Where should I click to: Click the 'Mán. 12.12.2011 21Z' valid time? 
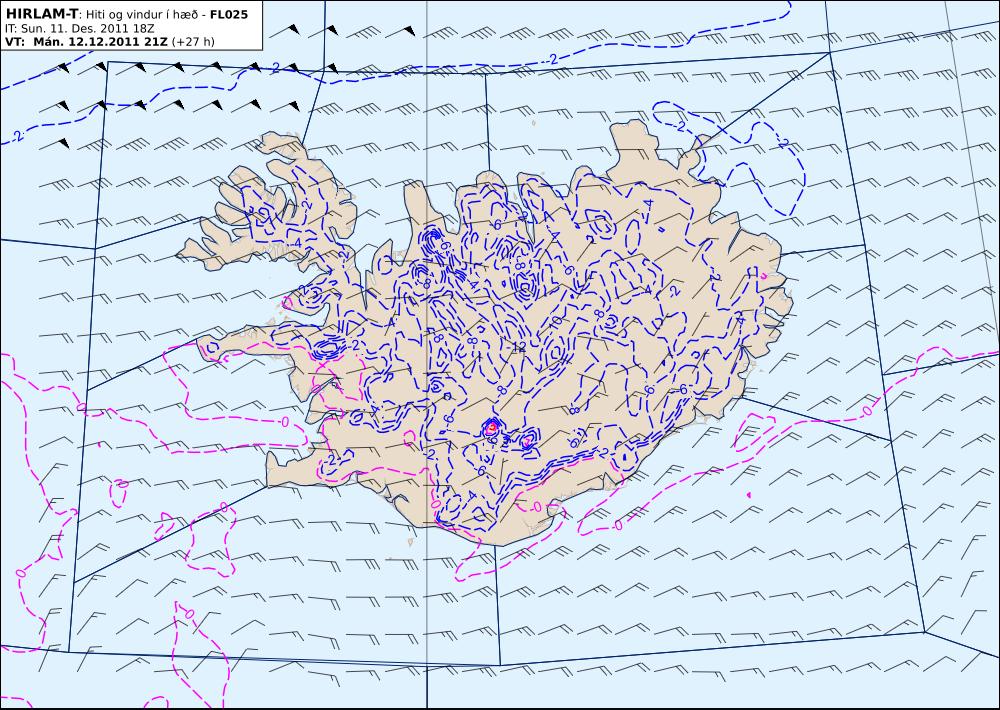click(x=100, y=42)
